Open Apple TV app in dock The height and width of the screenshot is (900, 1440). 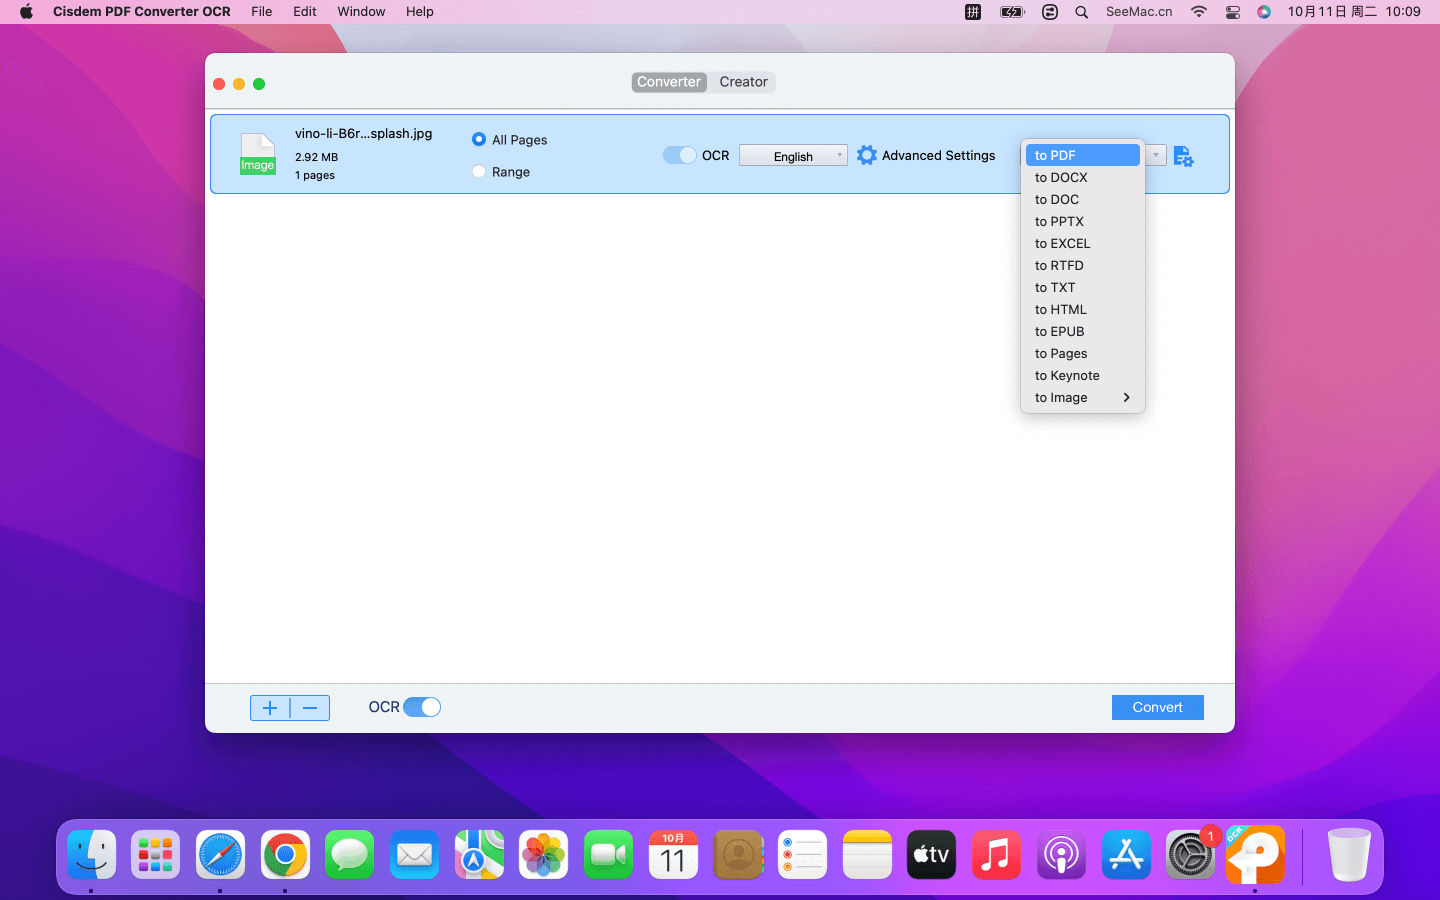pos(931,855)
